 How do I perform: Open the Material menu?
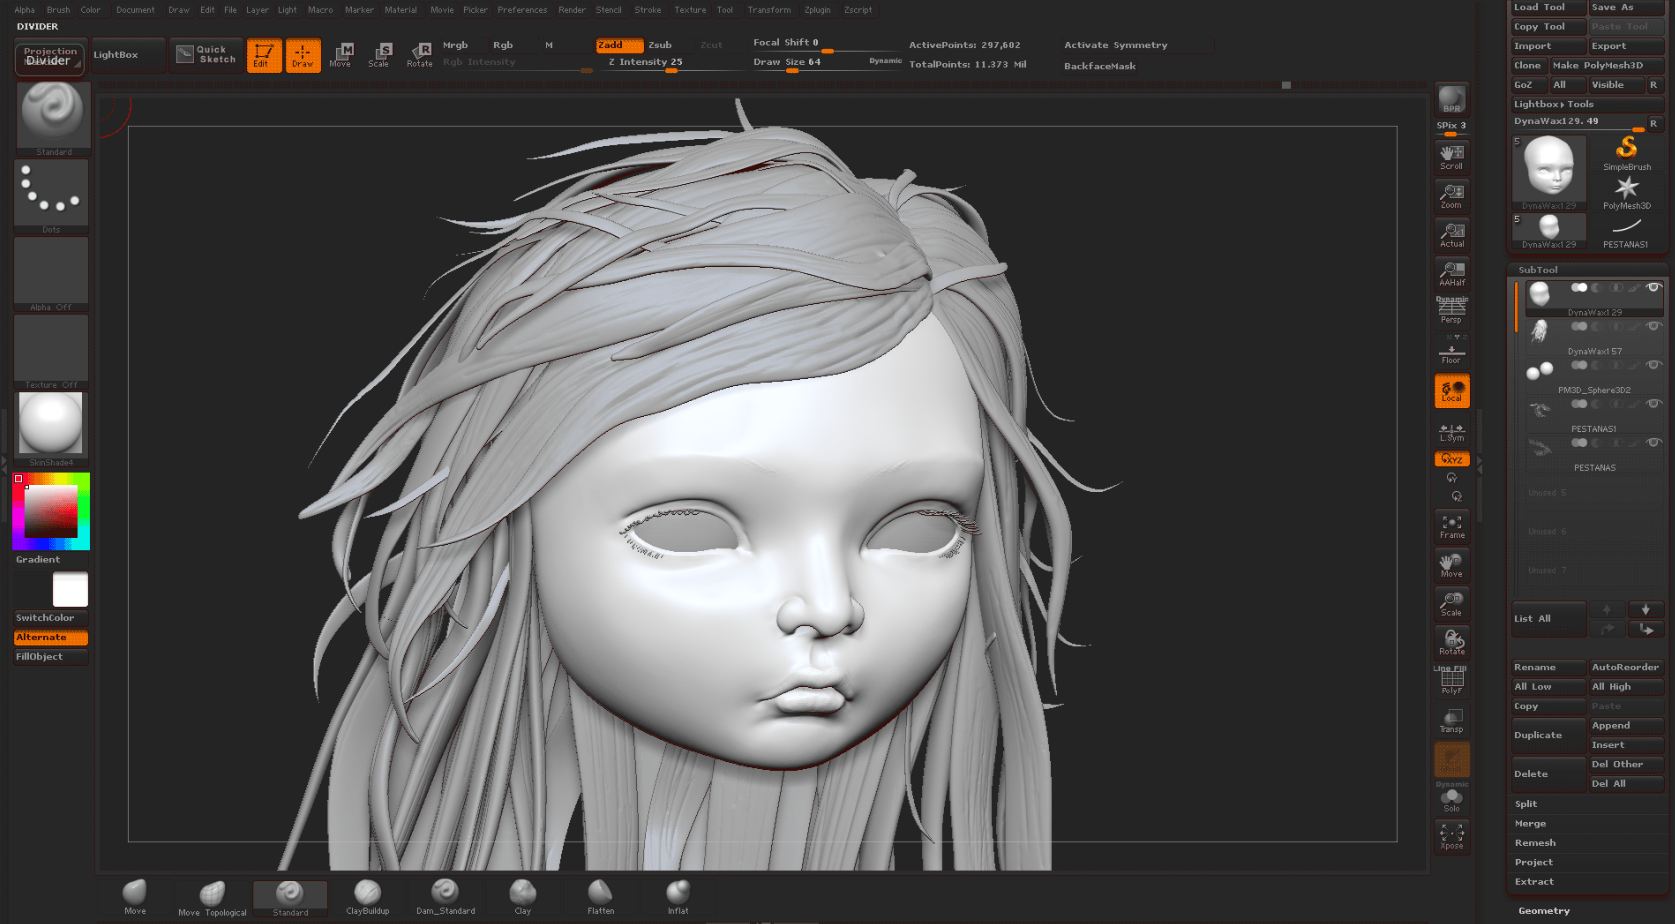pos(401,10)
